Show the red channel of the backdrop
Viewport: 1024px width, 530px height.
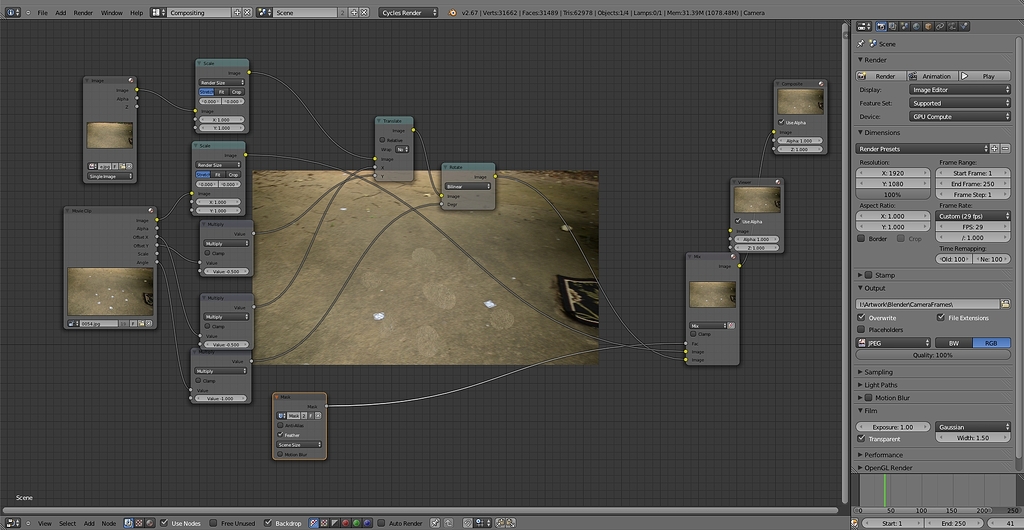[345, 523]
